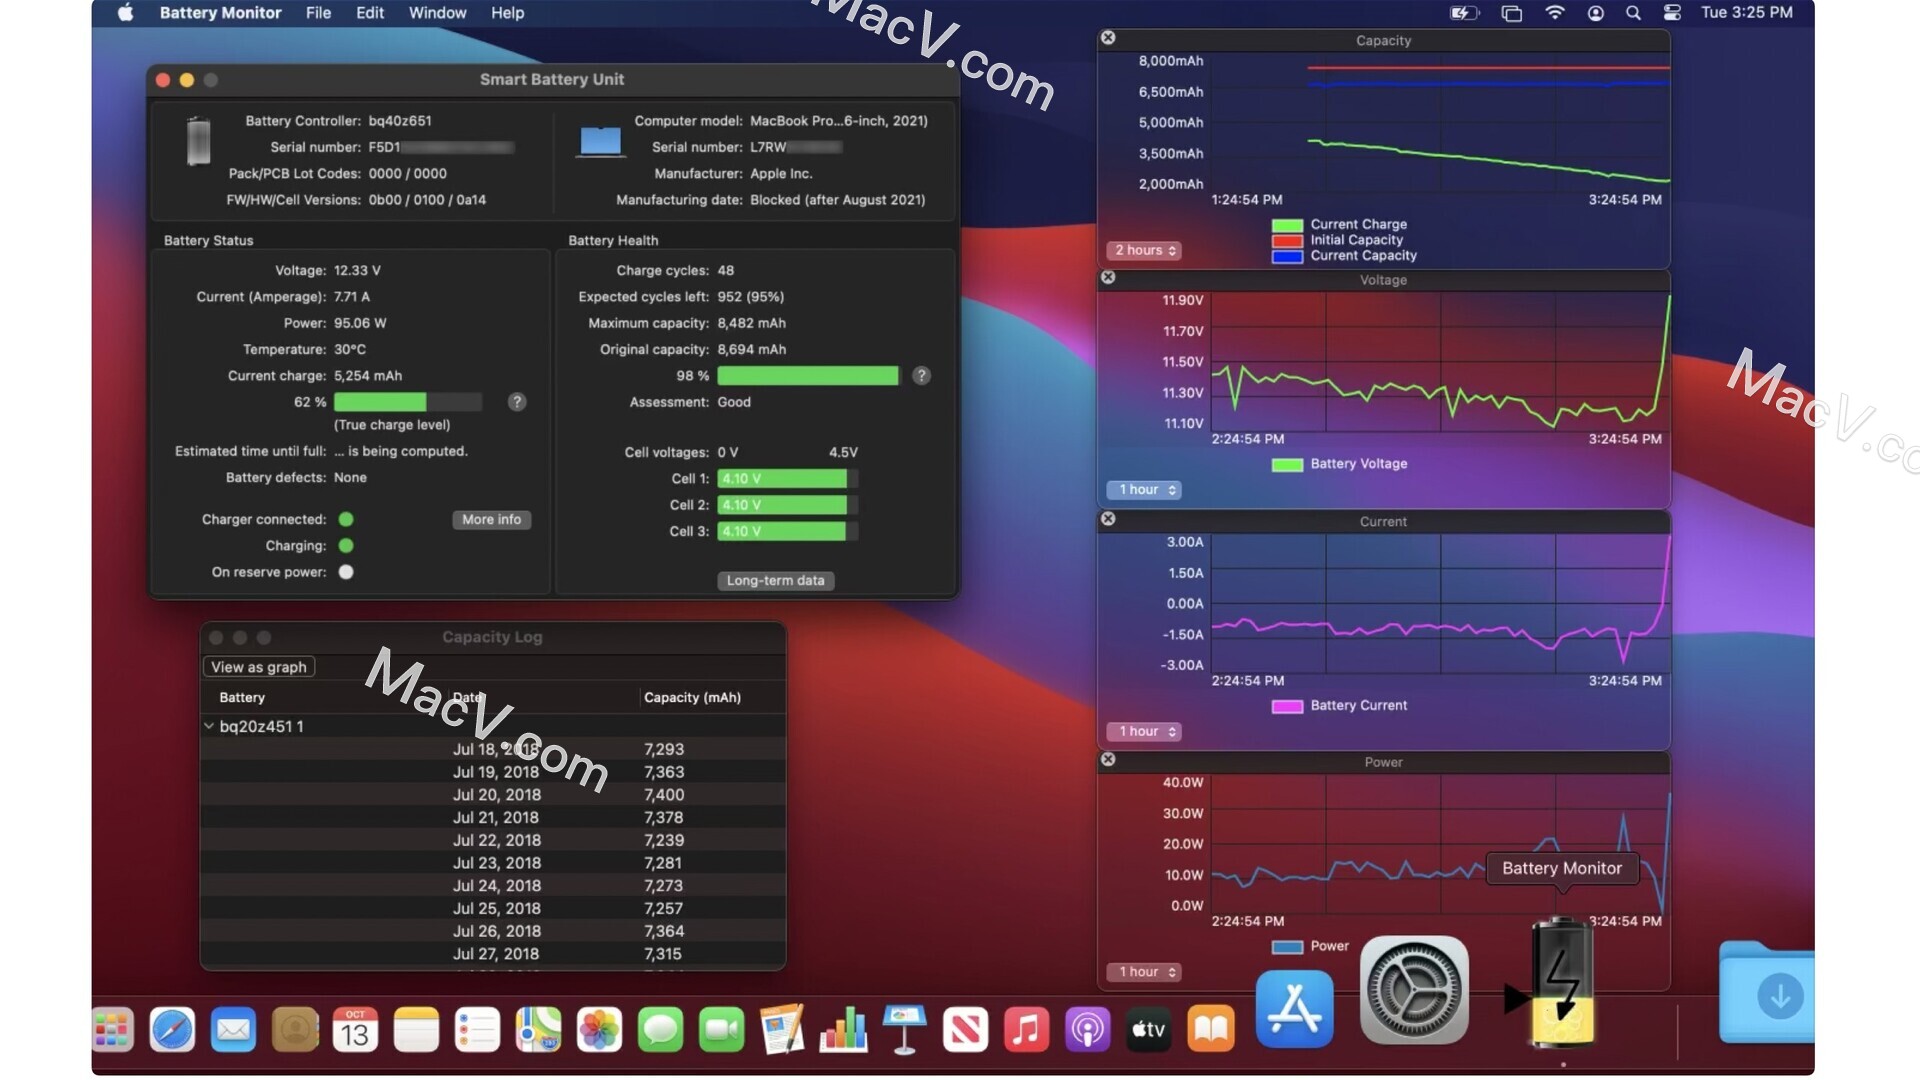Select the Jul 20, 2018 log row
Viewport: 1920px width, 1080px height.
pyautogui.click(x=493, y=794)
